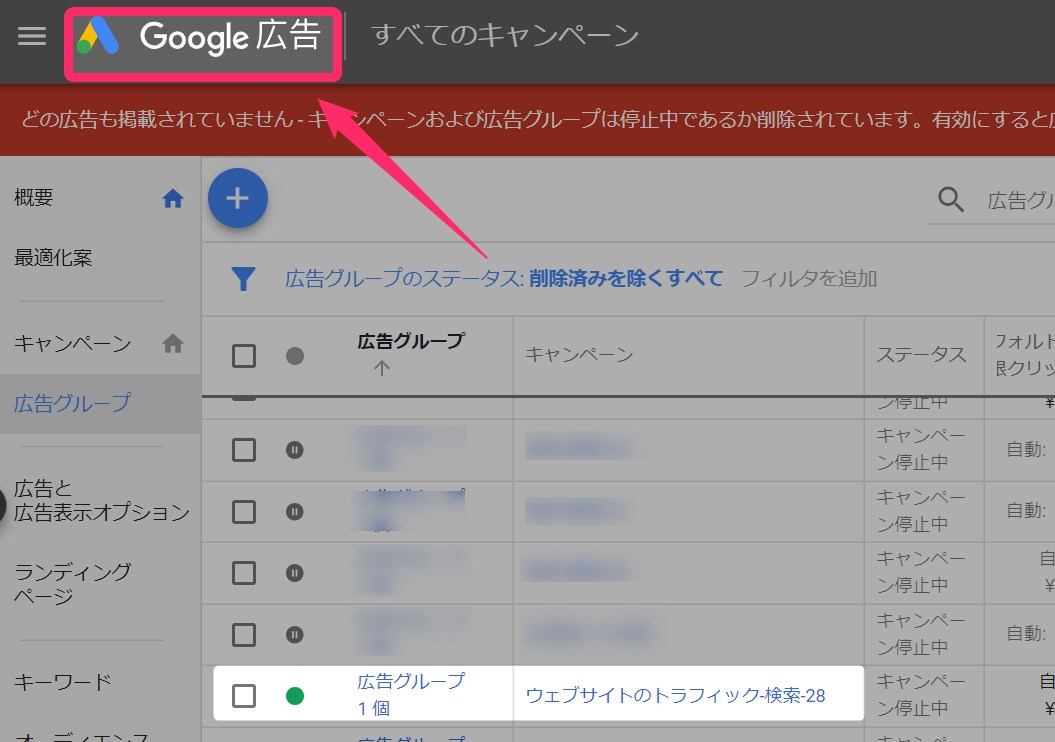
Task: Click キャンペーン停止中 status in ウェブサイトのトラフィック-検索-28 row
Action: click(x=921, y=694)
